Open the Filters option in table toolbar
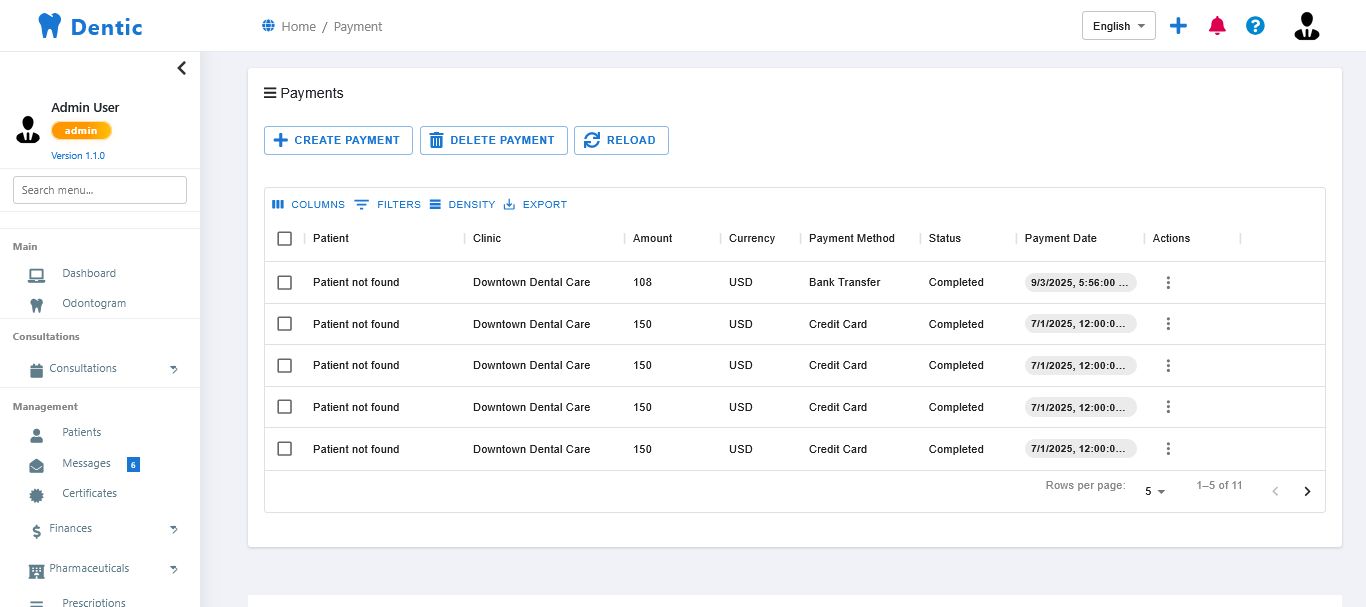This screenshot has height=607, width=1366. point(388,205)
